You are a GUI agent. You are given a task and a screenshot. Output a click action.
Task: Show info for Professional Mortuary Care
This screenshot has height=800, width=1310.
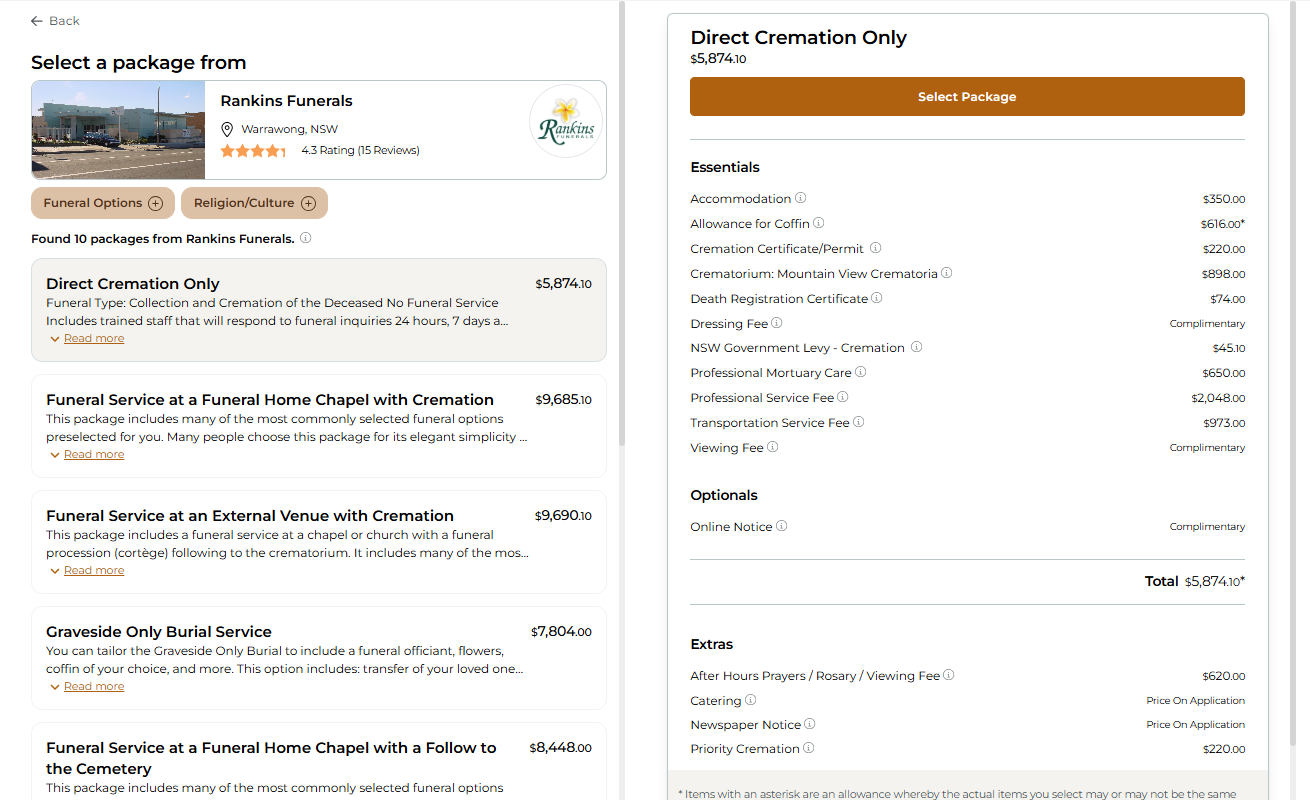pos(861,372)
